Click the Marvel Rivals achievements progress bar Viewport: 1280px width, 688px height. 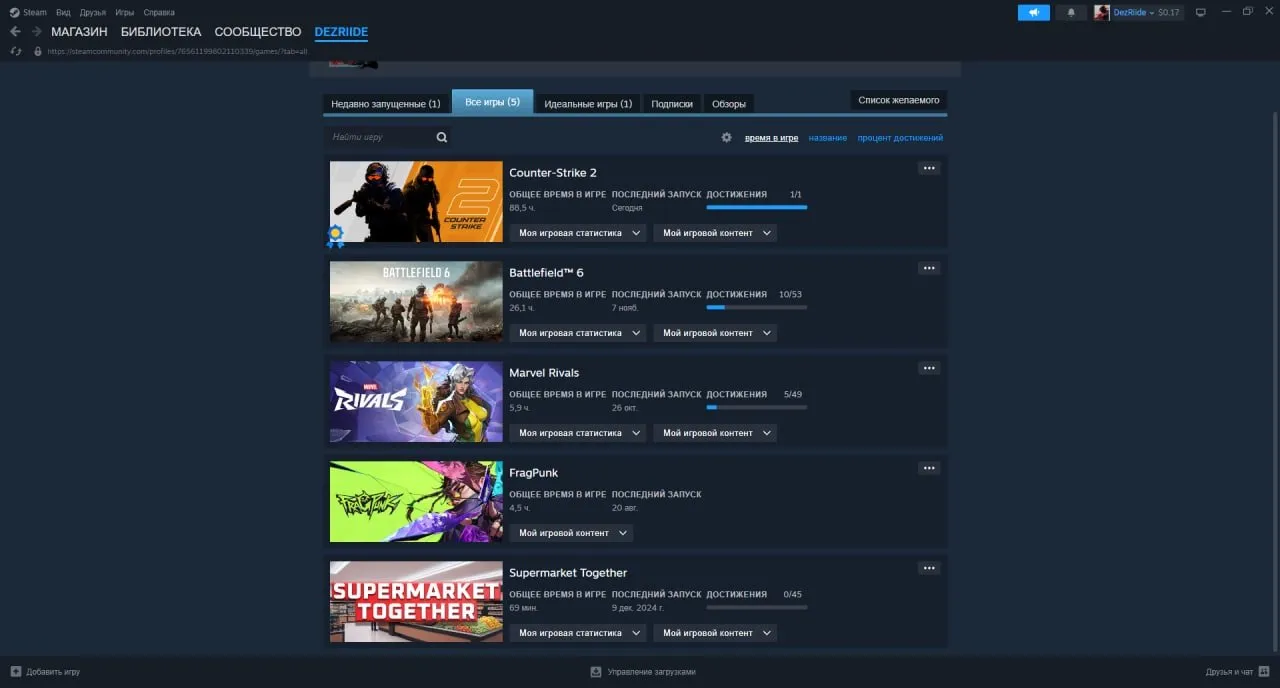[x=757, y=407]
